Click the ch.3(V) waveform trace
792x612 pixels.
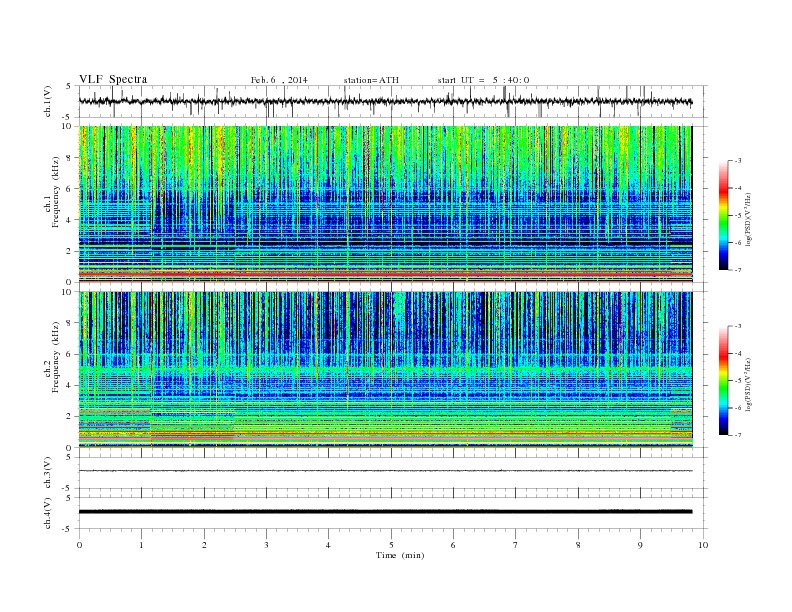click(385, 471)
